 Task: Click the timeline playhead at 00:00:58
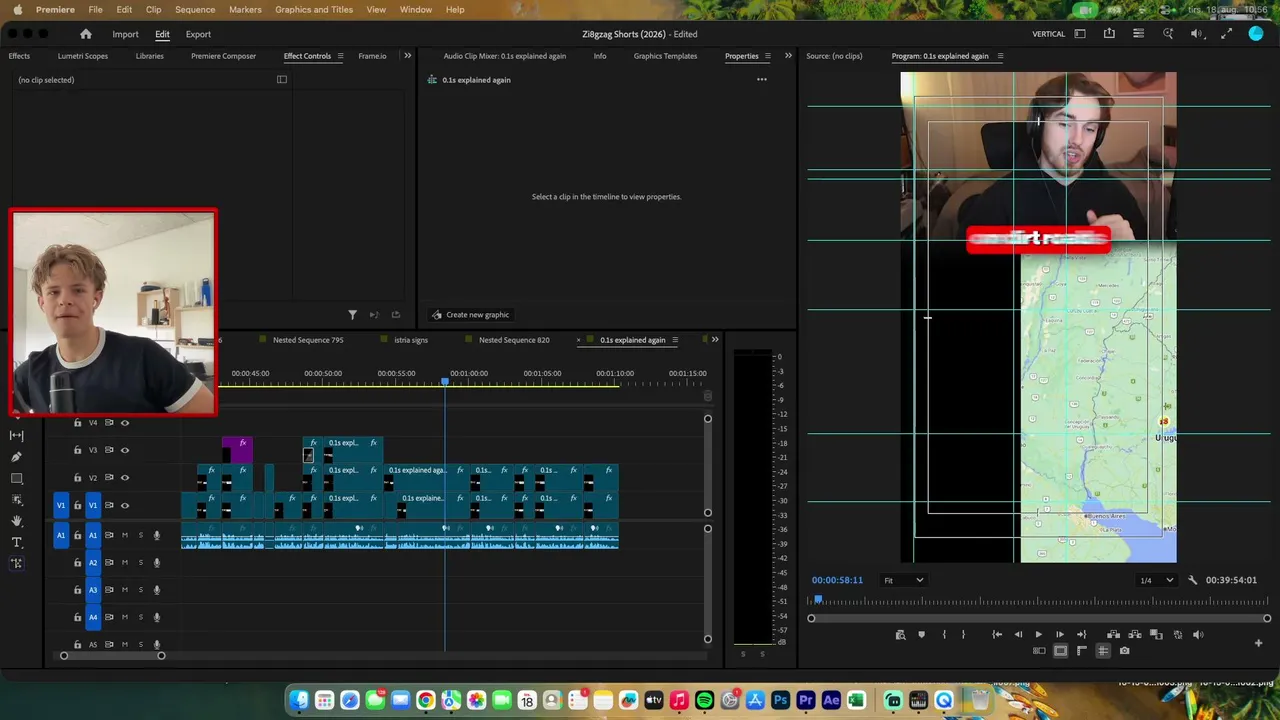click(x=445, y=382)
